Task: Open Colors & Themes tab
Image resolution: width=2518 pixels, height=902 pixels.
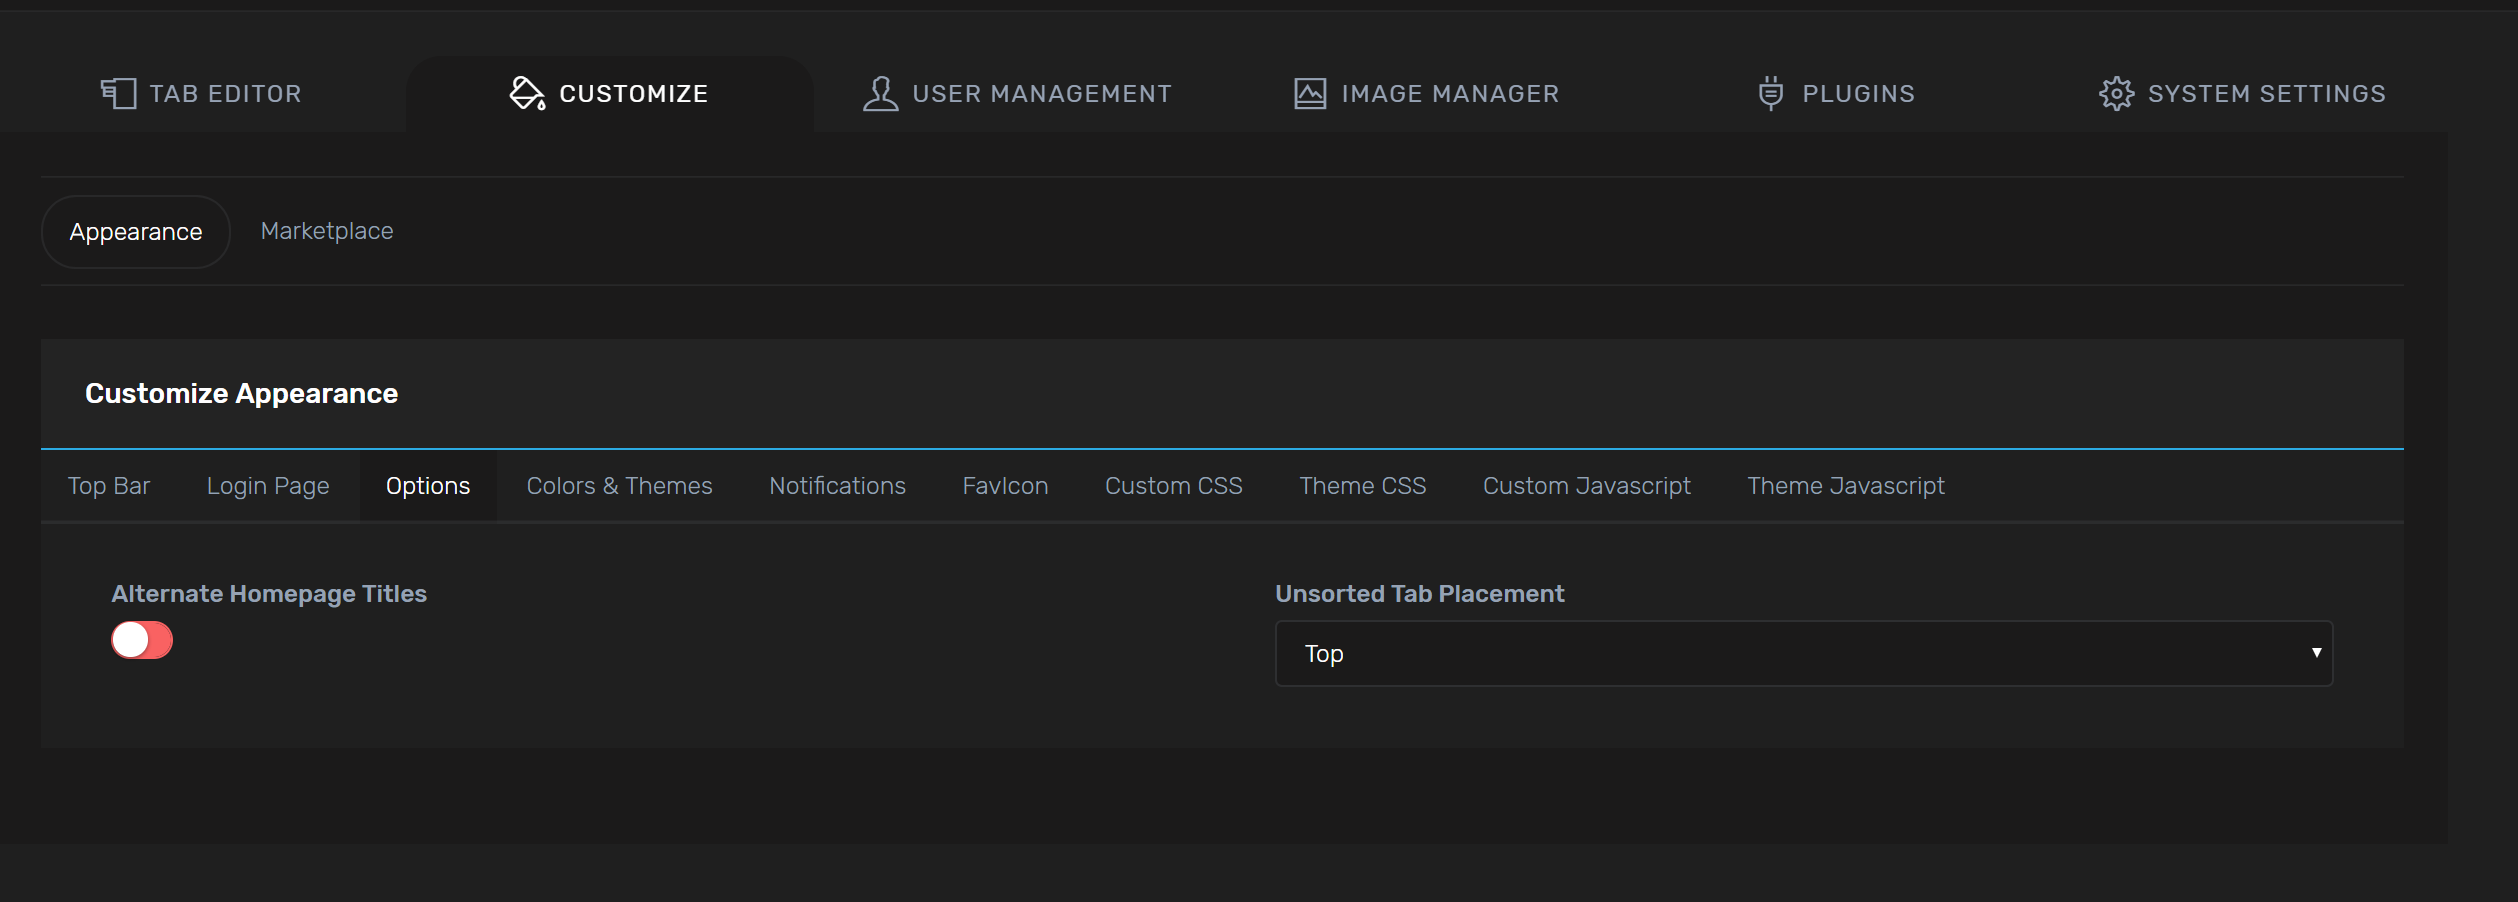Action: (x=620, y=486)
